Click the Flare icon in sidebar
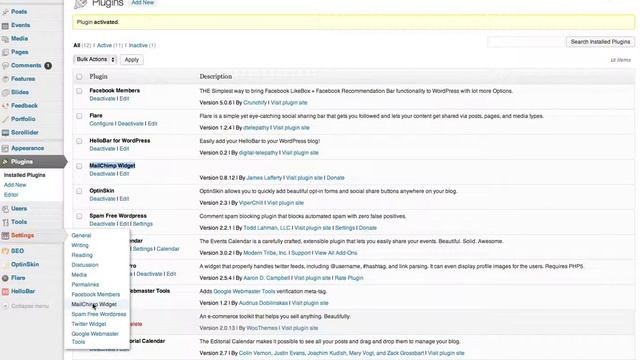 pos(5,278)
